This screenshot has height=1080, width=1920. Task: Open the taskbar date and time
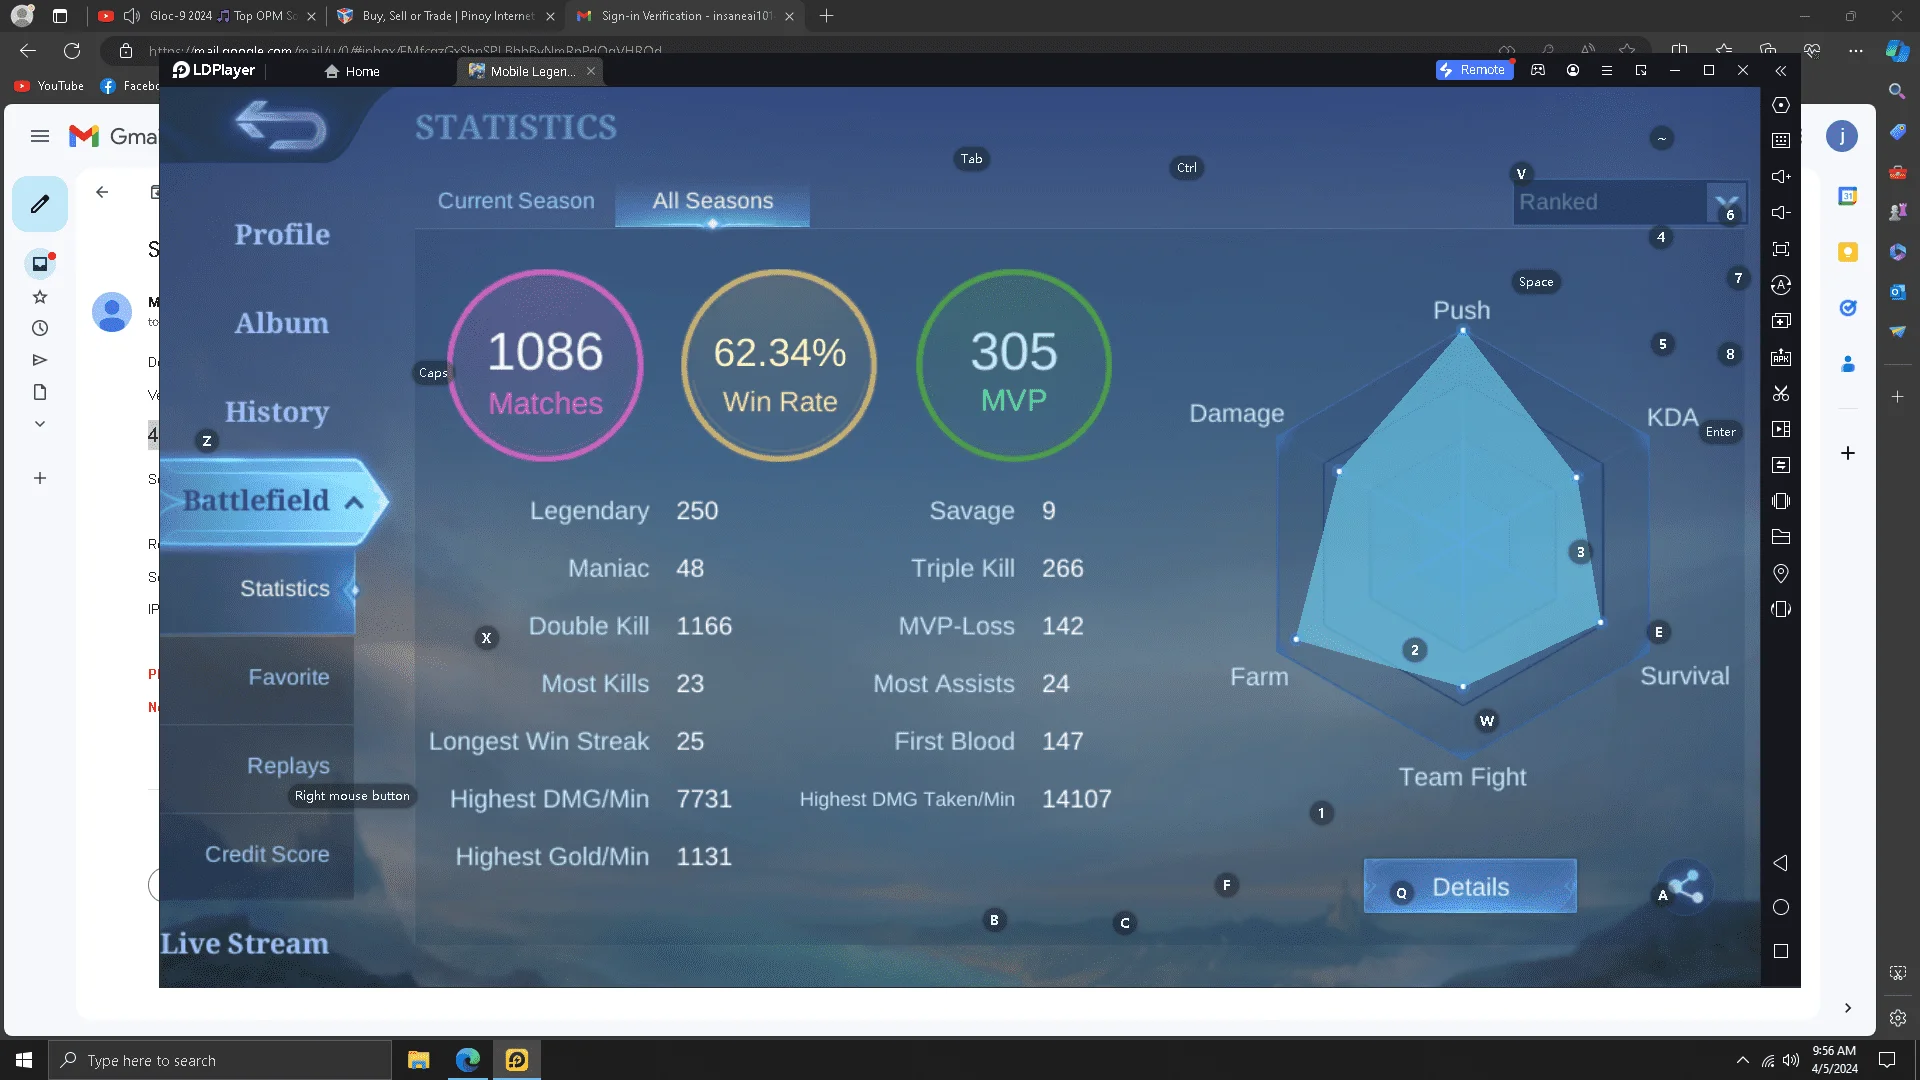click(1835, 1060)
